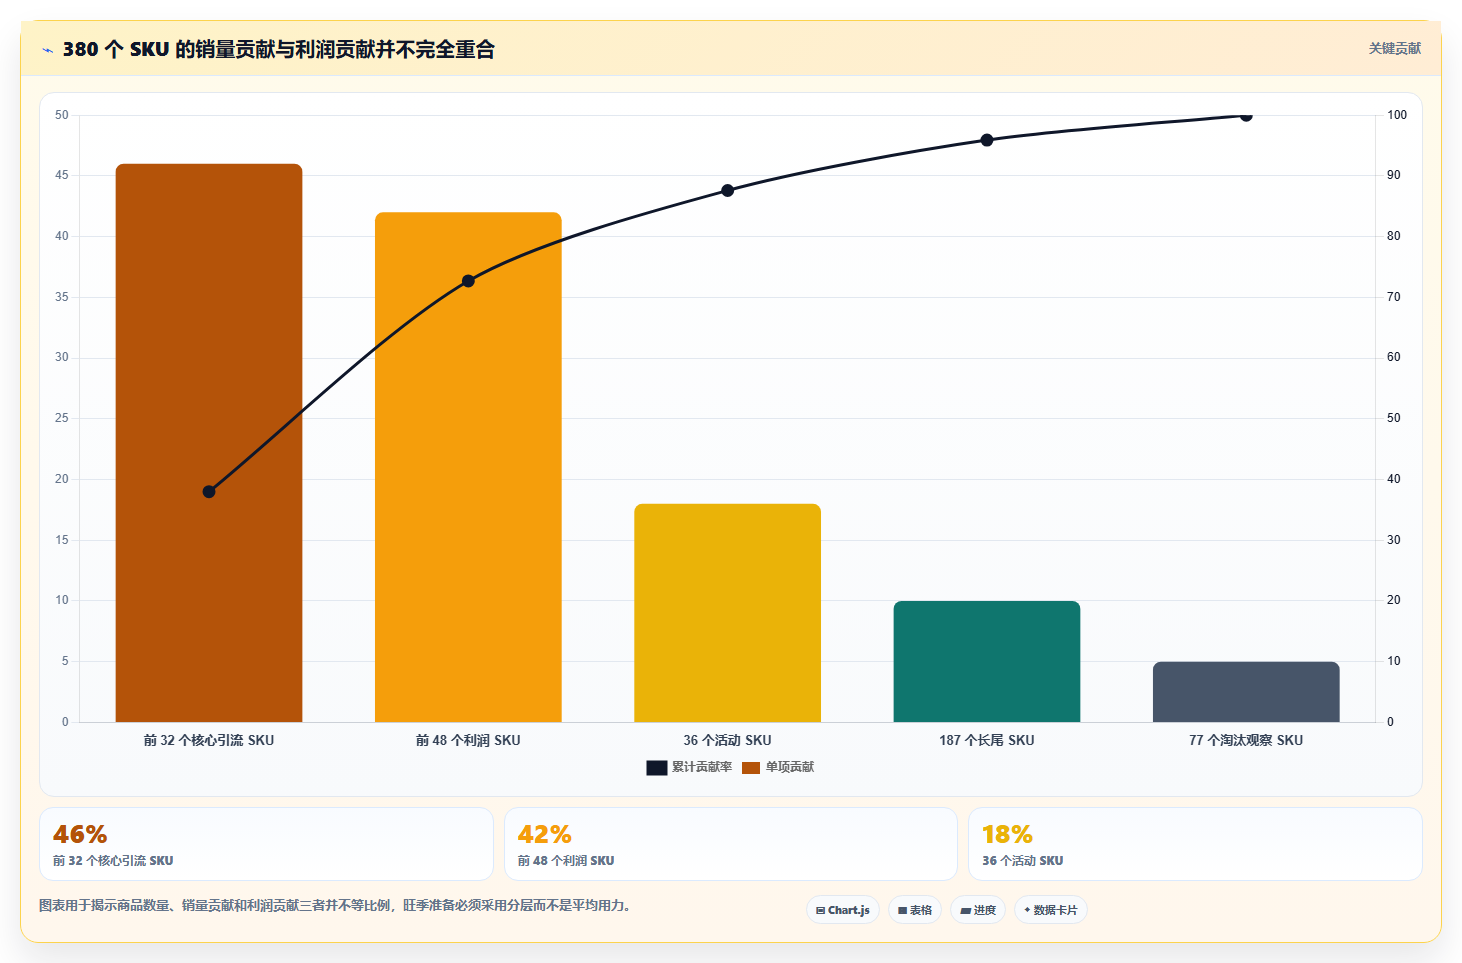Image resolution: width=1462 pixels, height=963 pixels.
Task: Click x-axis label 前 32 个核心引流 SKU
Action: pyautogui.click(x=209, y=740)
